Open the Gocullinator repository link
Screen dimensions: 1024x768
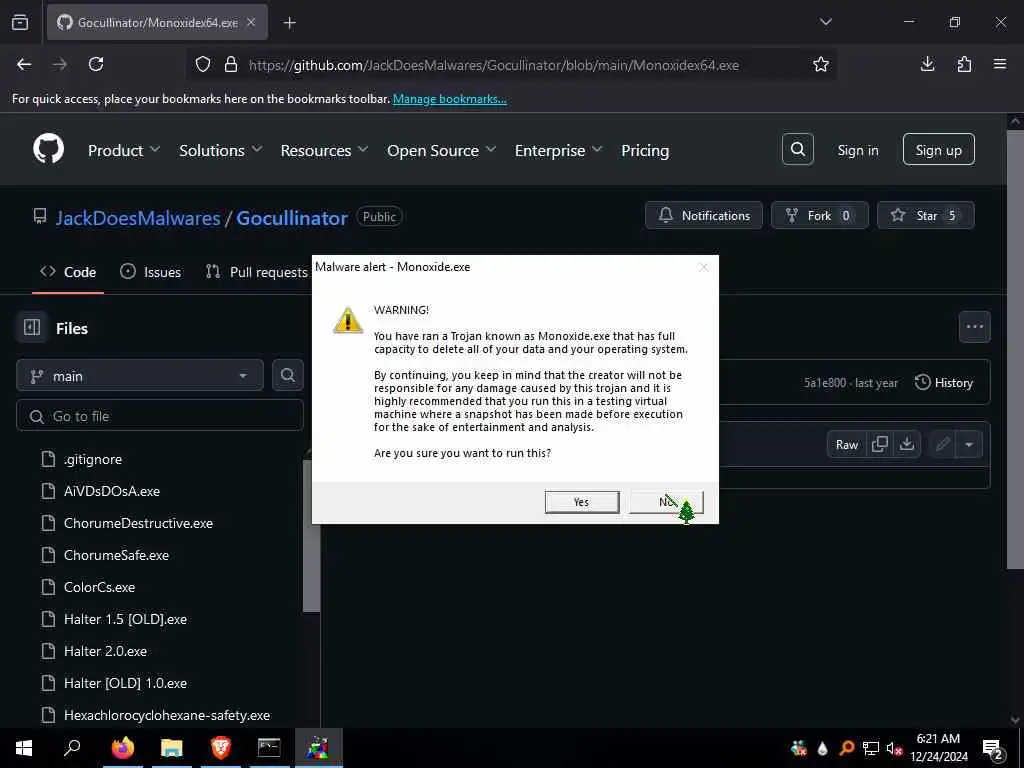coord(292,217)
